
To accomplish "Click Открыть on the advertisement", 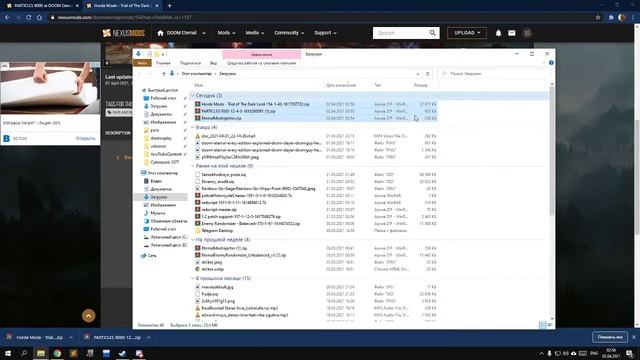I will pos(85,138).
